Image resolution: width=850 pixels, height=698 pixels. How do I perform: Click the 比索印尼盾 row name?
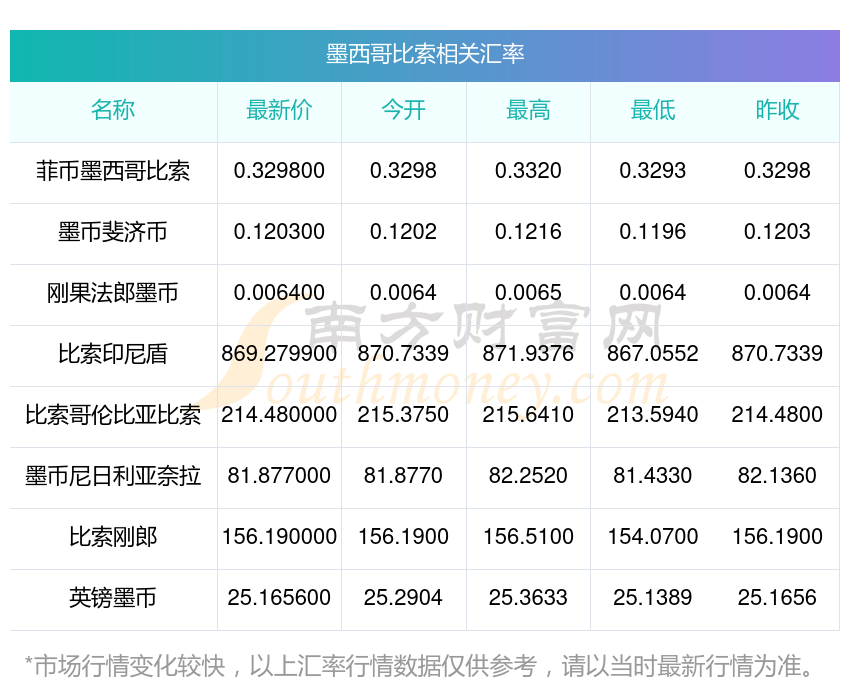tap(113, 354)
